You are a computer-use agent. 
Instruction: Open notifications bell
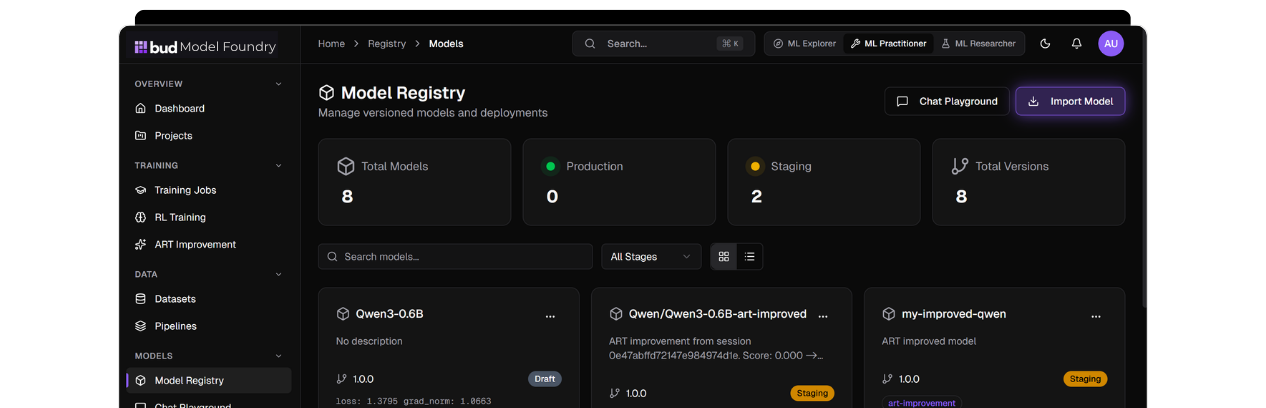pos(1077,44)
